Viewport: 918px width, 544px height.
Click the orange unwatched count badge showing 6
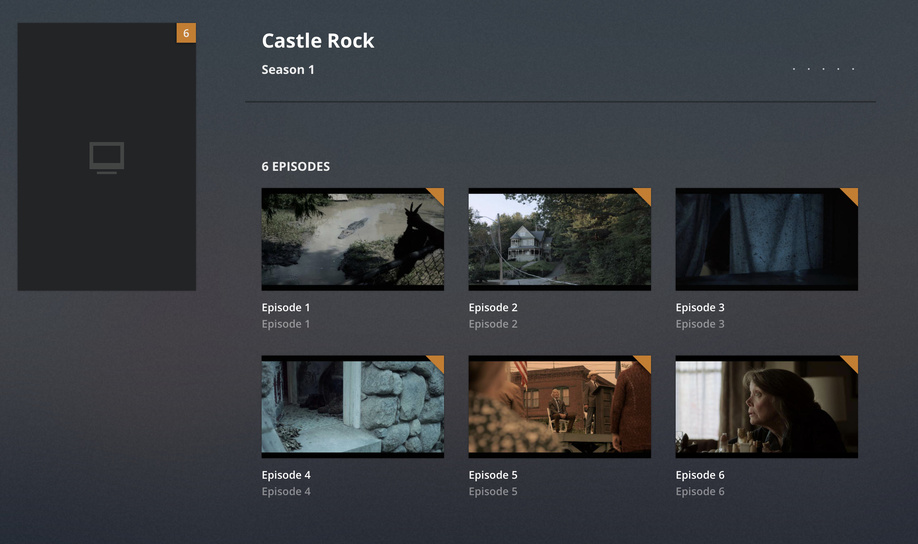click(x=186, y=33)
